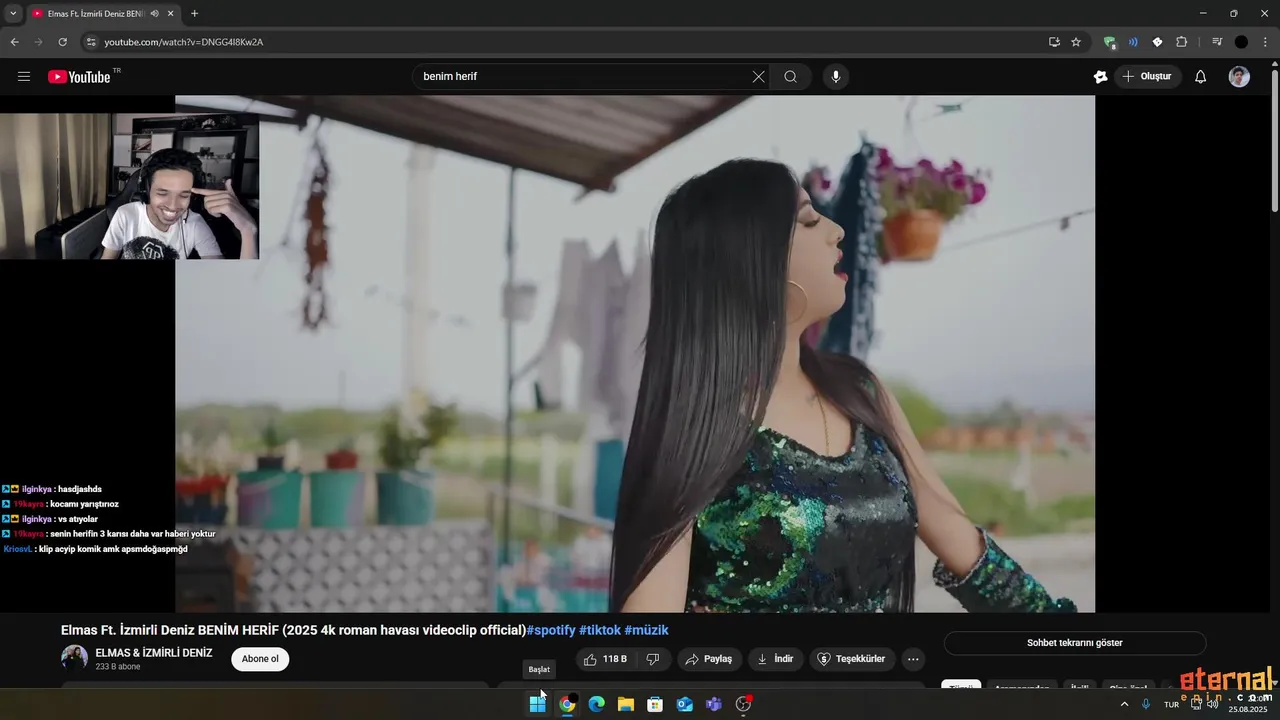Switch the TUR input language

point(1171,704)
